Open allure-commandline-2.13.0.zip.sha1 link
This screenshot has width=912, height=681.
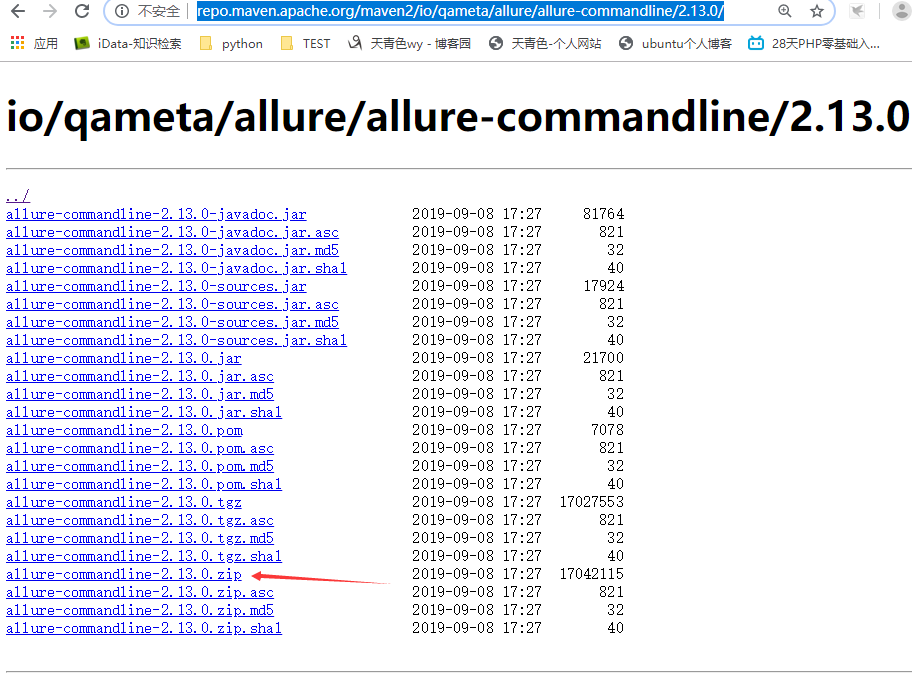click(144, 629)
